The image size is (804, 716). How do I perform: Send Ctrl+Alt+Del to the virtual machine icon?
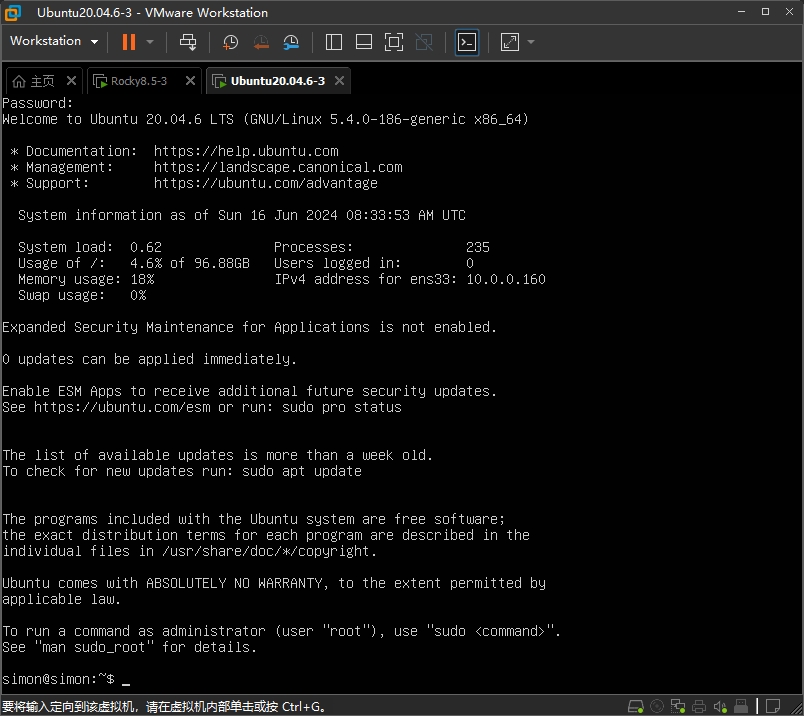pyautogui.click(x=188, y=42)
